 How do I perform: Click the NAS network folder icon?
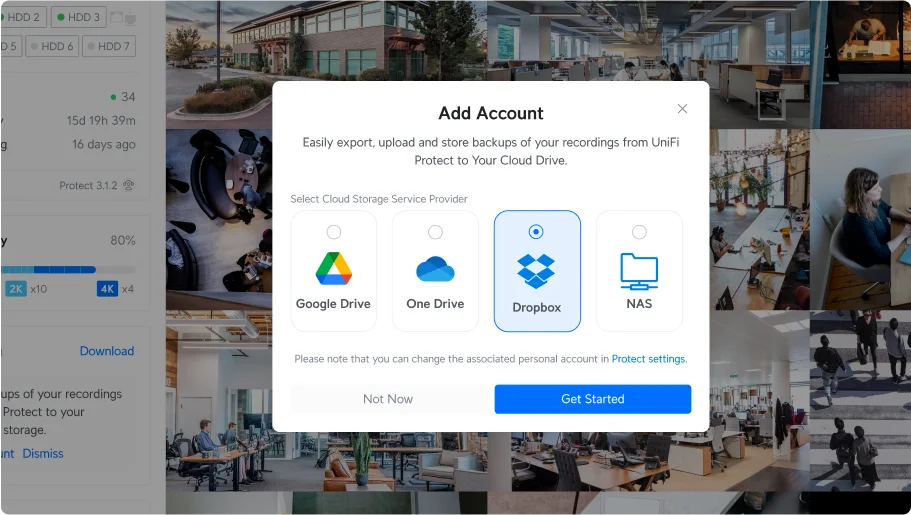[x=639, y=271]
